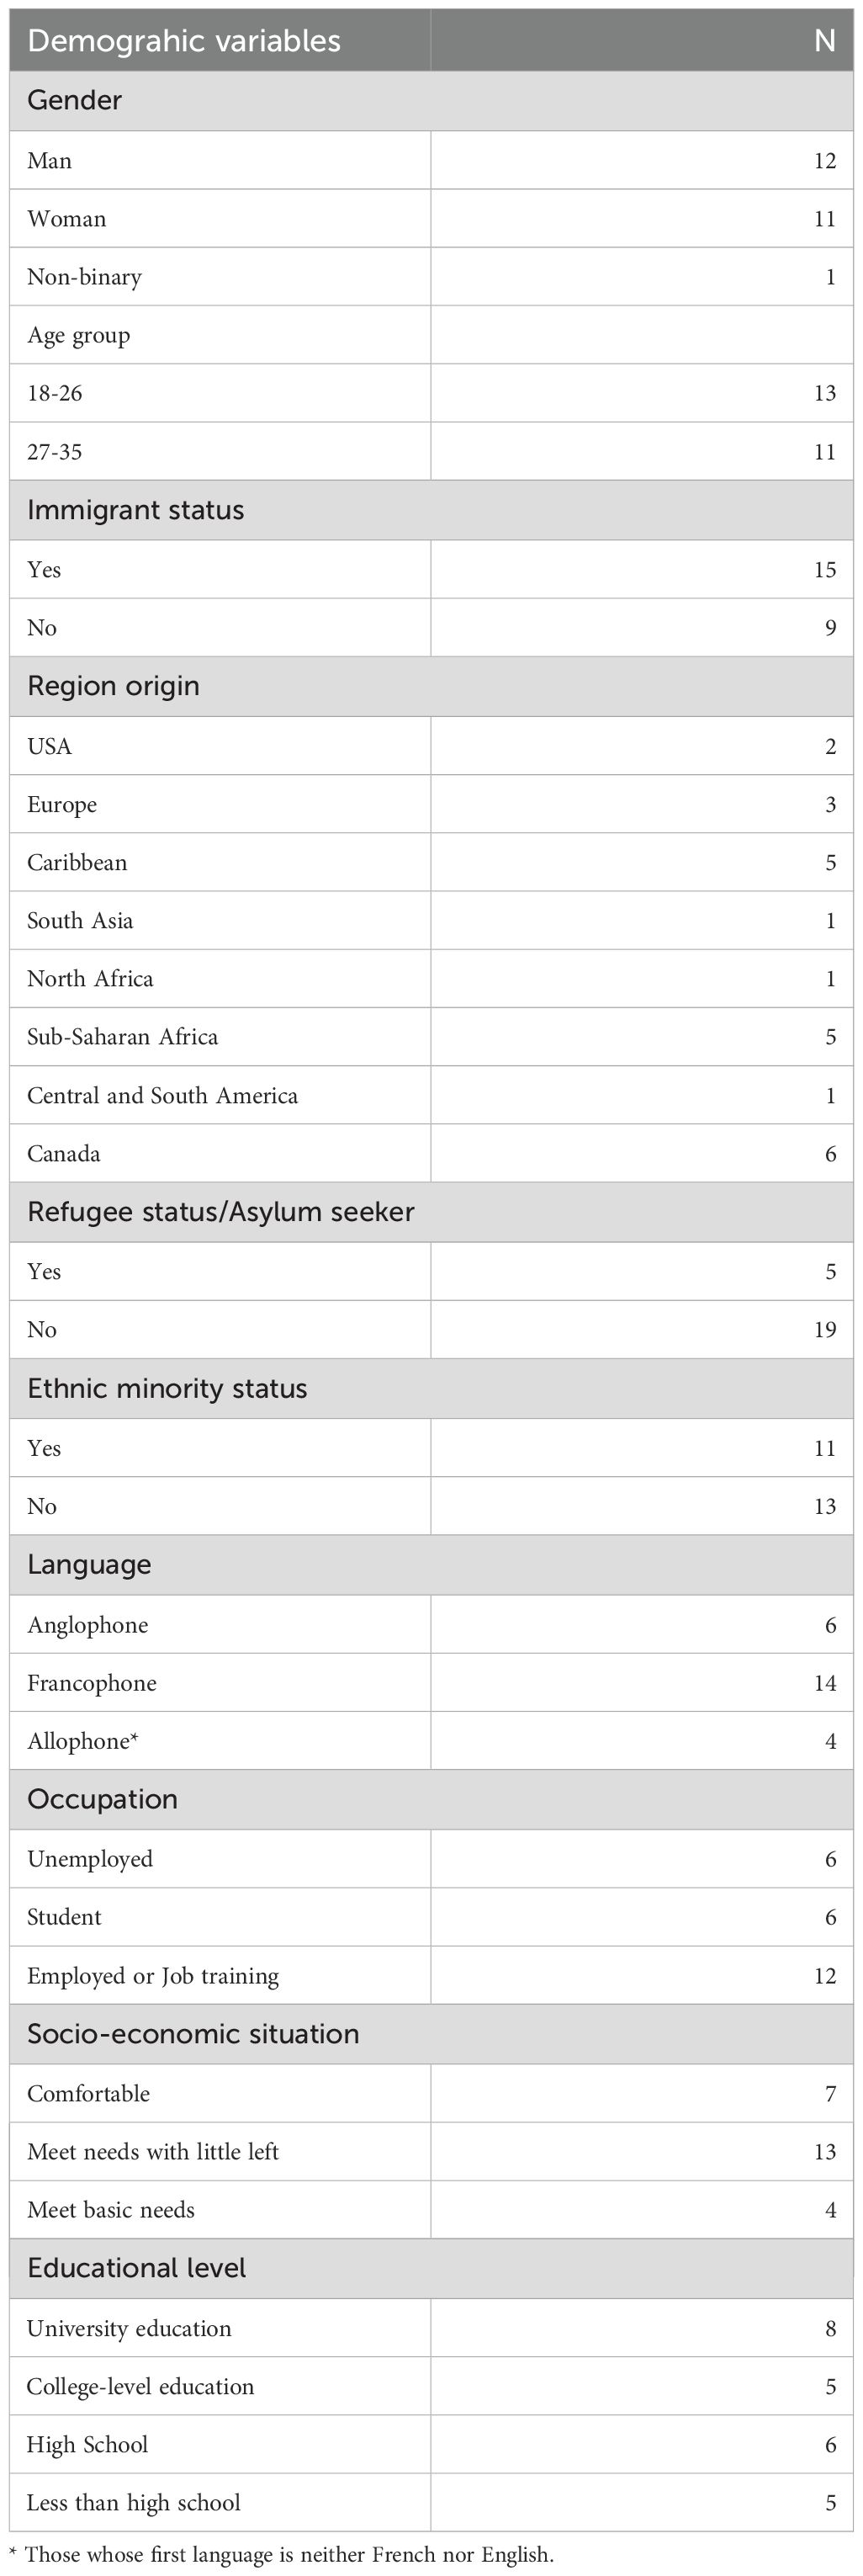Select the 'Occupation' section heading
The width and height of the screenshot is (863, 2576).
(102, 1799)
